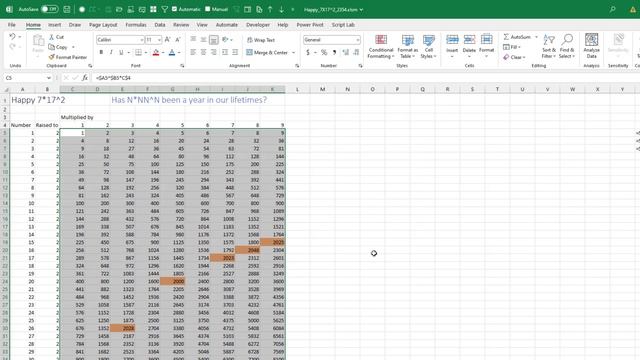Switch to the Formulas tab
This screenshot has height=360, width=640.
[x=136, y=25]
